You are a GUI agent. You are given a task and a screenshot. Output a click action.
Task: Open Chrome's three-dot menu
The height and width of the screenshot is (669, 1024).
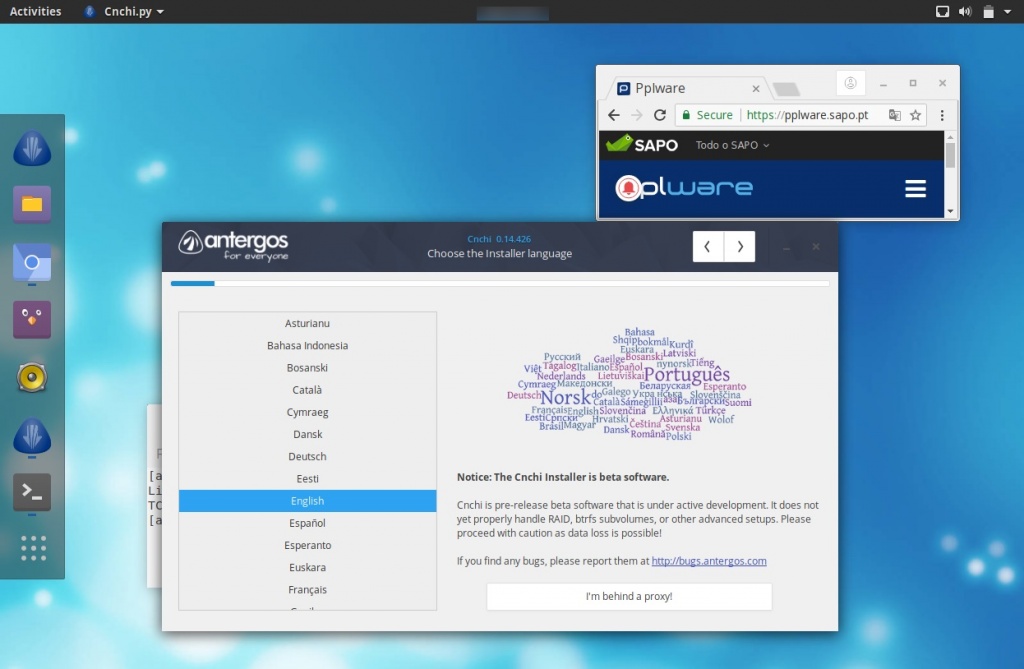[942, 115]
